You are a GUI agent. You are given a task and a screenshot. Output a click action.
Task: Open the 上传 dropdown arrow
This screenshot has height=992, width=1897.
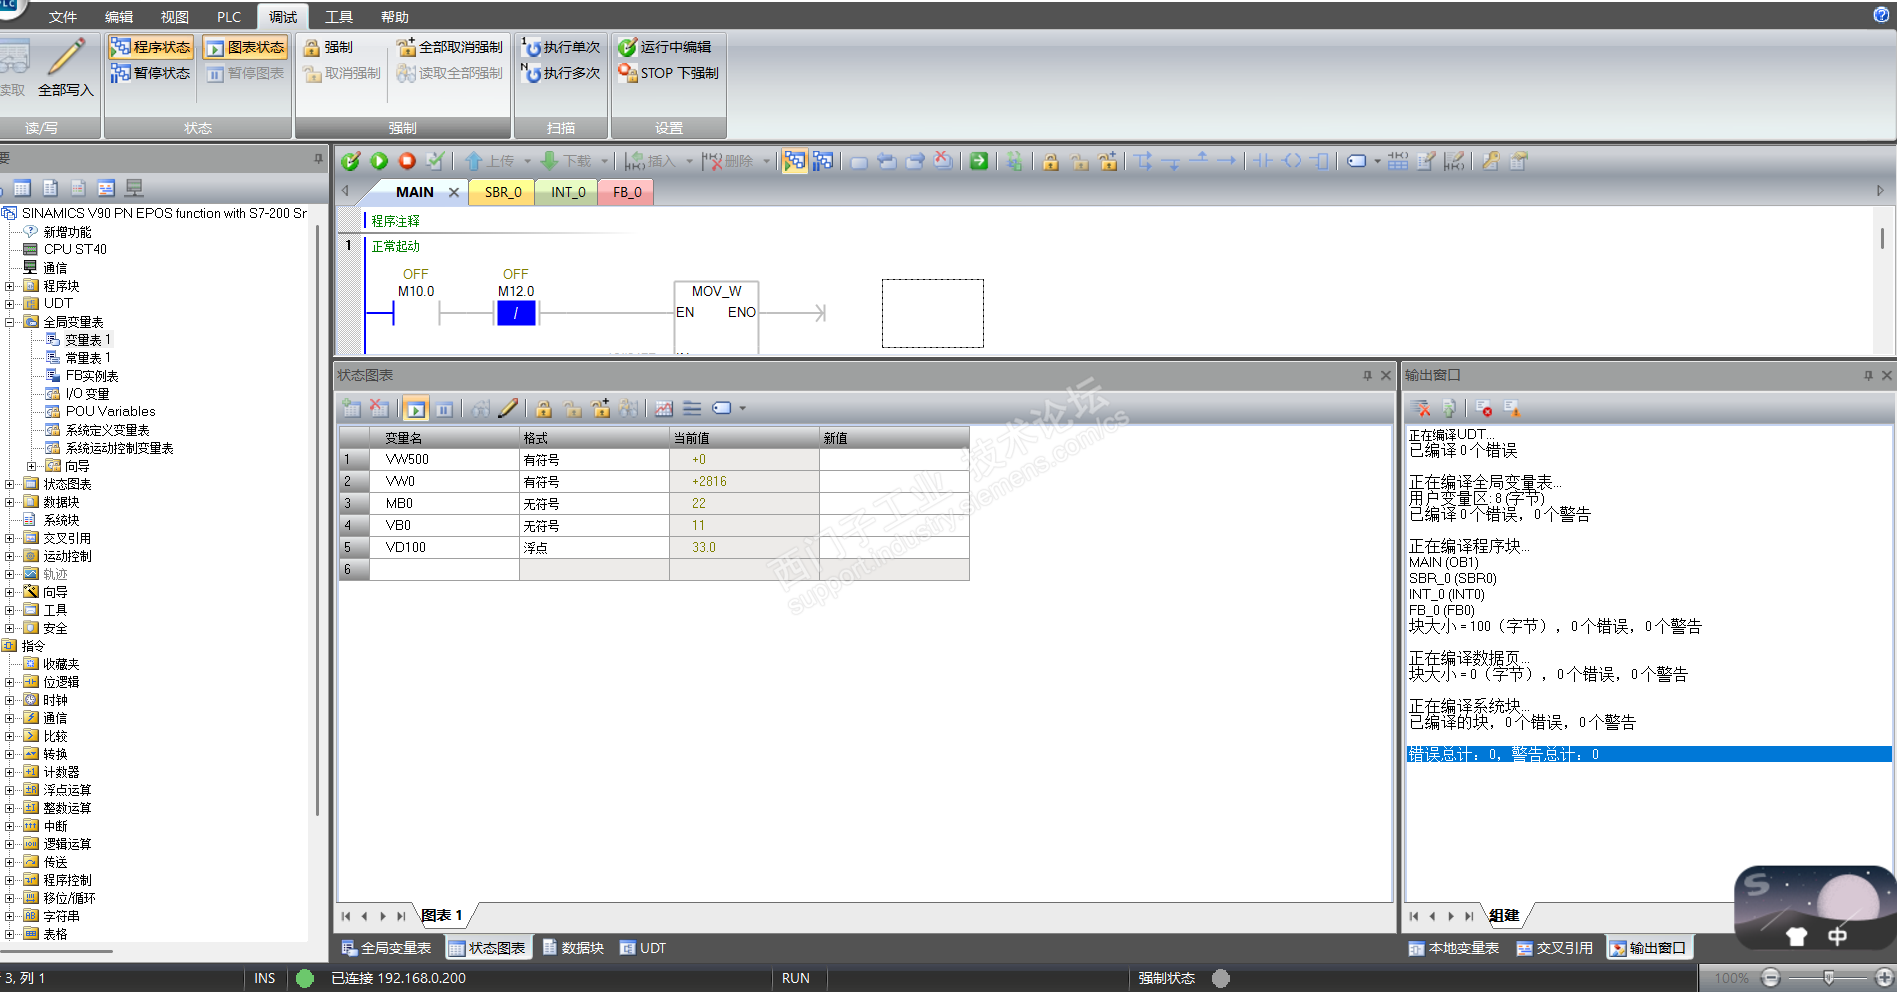[527, 161]
